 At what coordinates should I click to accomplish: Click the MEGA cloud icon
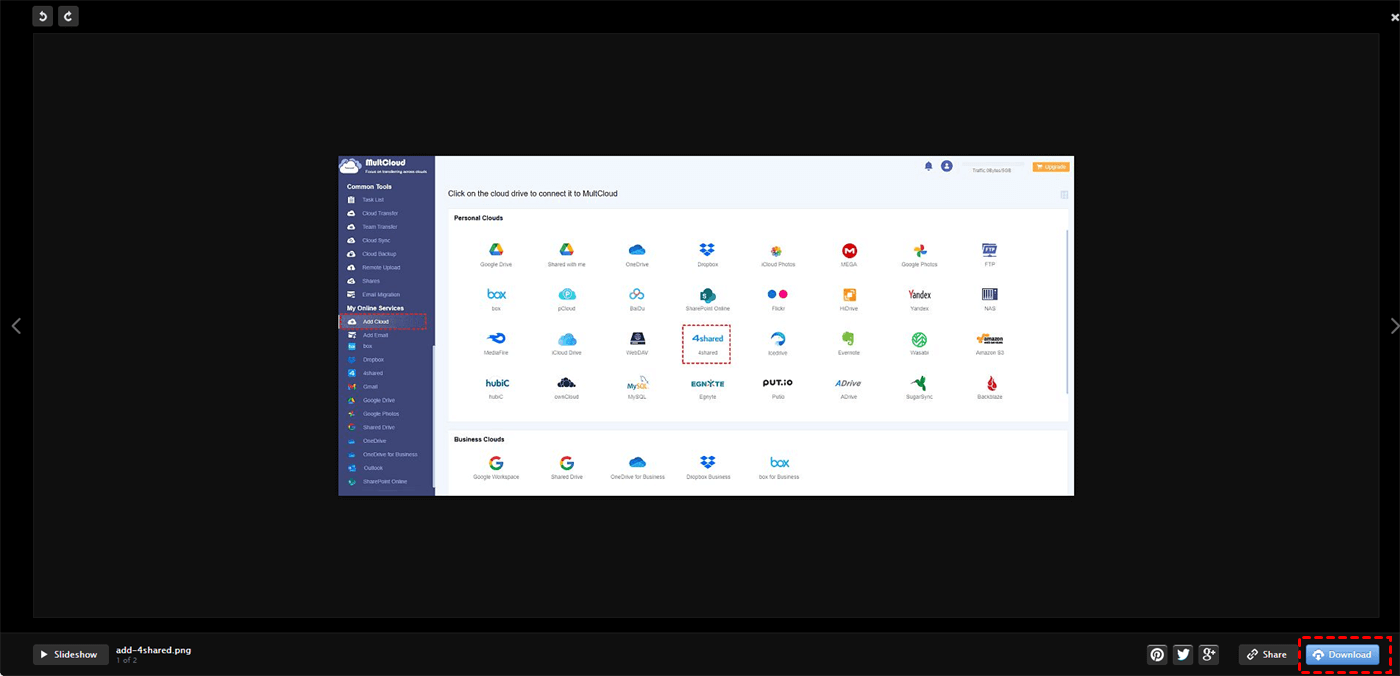(x=849, y=250)
